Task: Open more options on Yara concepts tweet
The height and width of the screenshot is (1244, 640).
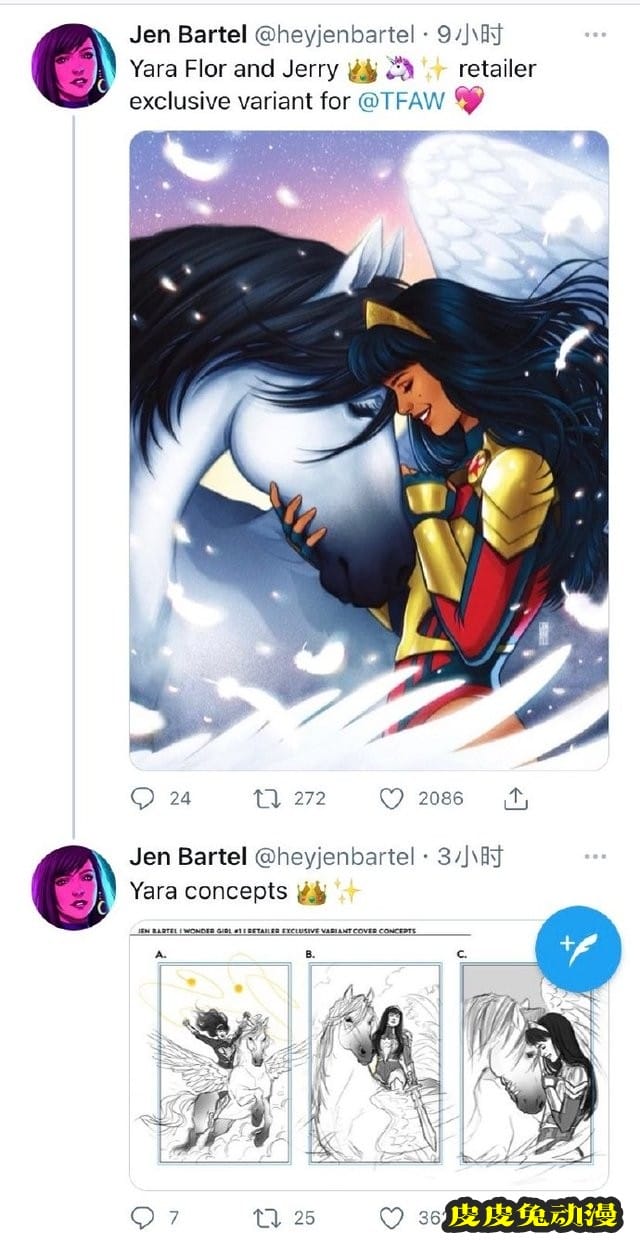Action: 595,857
